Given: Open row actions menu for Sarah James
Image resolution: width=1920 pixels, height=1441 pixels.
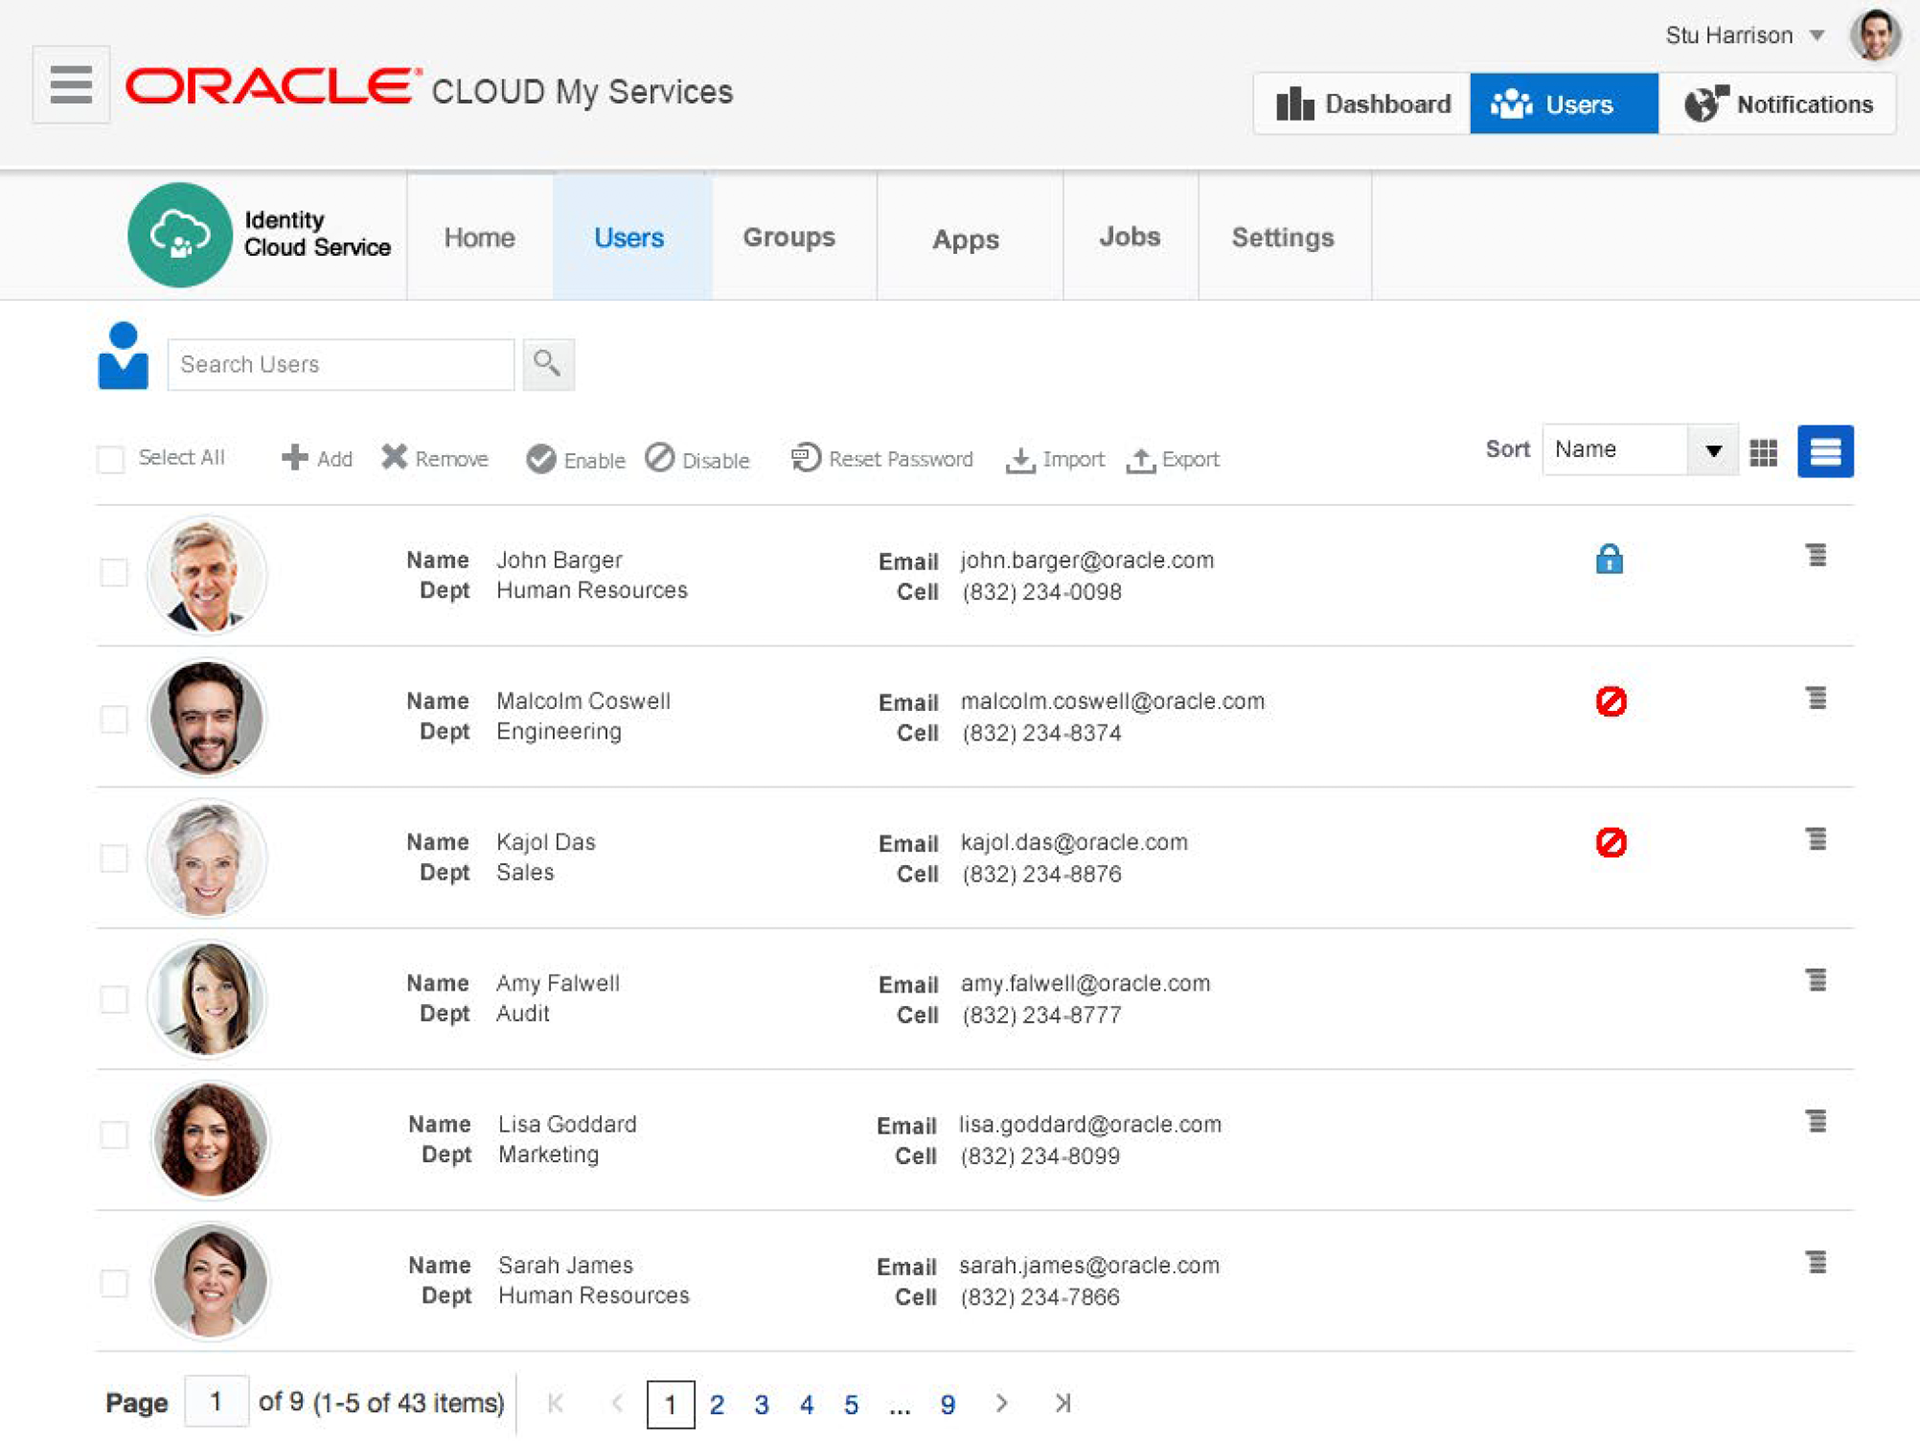Looking at the screenshot, I should click(1816, 1261).
